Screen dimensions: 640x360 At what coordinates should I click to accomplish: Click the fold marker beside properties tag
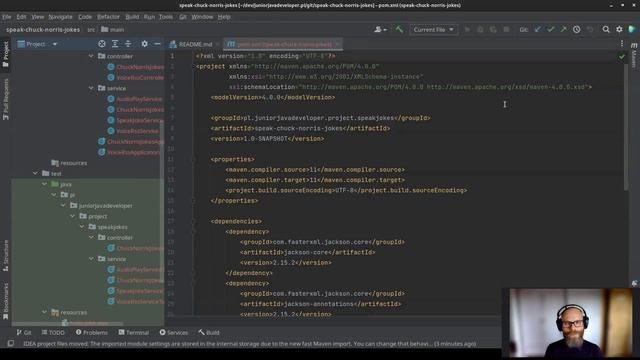(x=194, y=159)
